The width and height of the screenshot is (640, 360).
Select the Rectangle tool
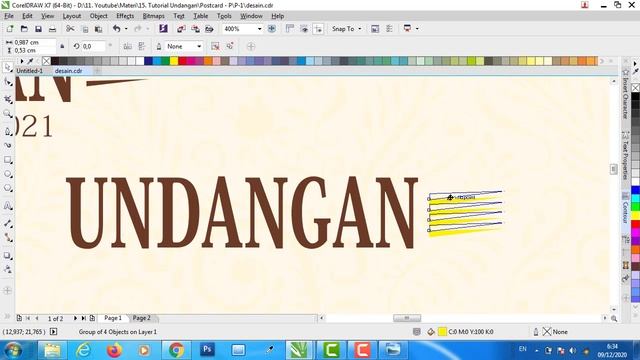click(7, 160)
